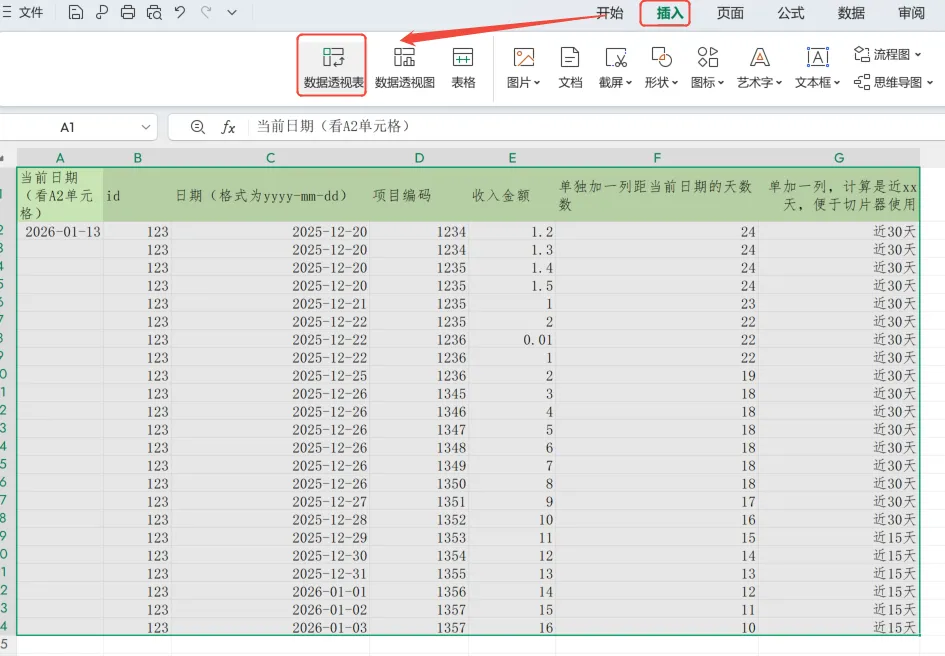Select the cell with date 2025-12-25

[271, 376]
